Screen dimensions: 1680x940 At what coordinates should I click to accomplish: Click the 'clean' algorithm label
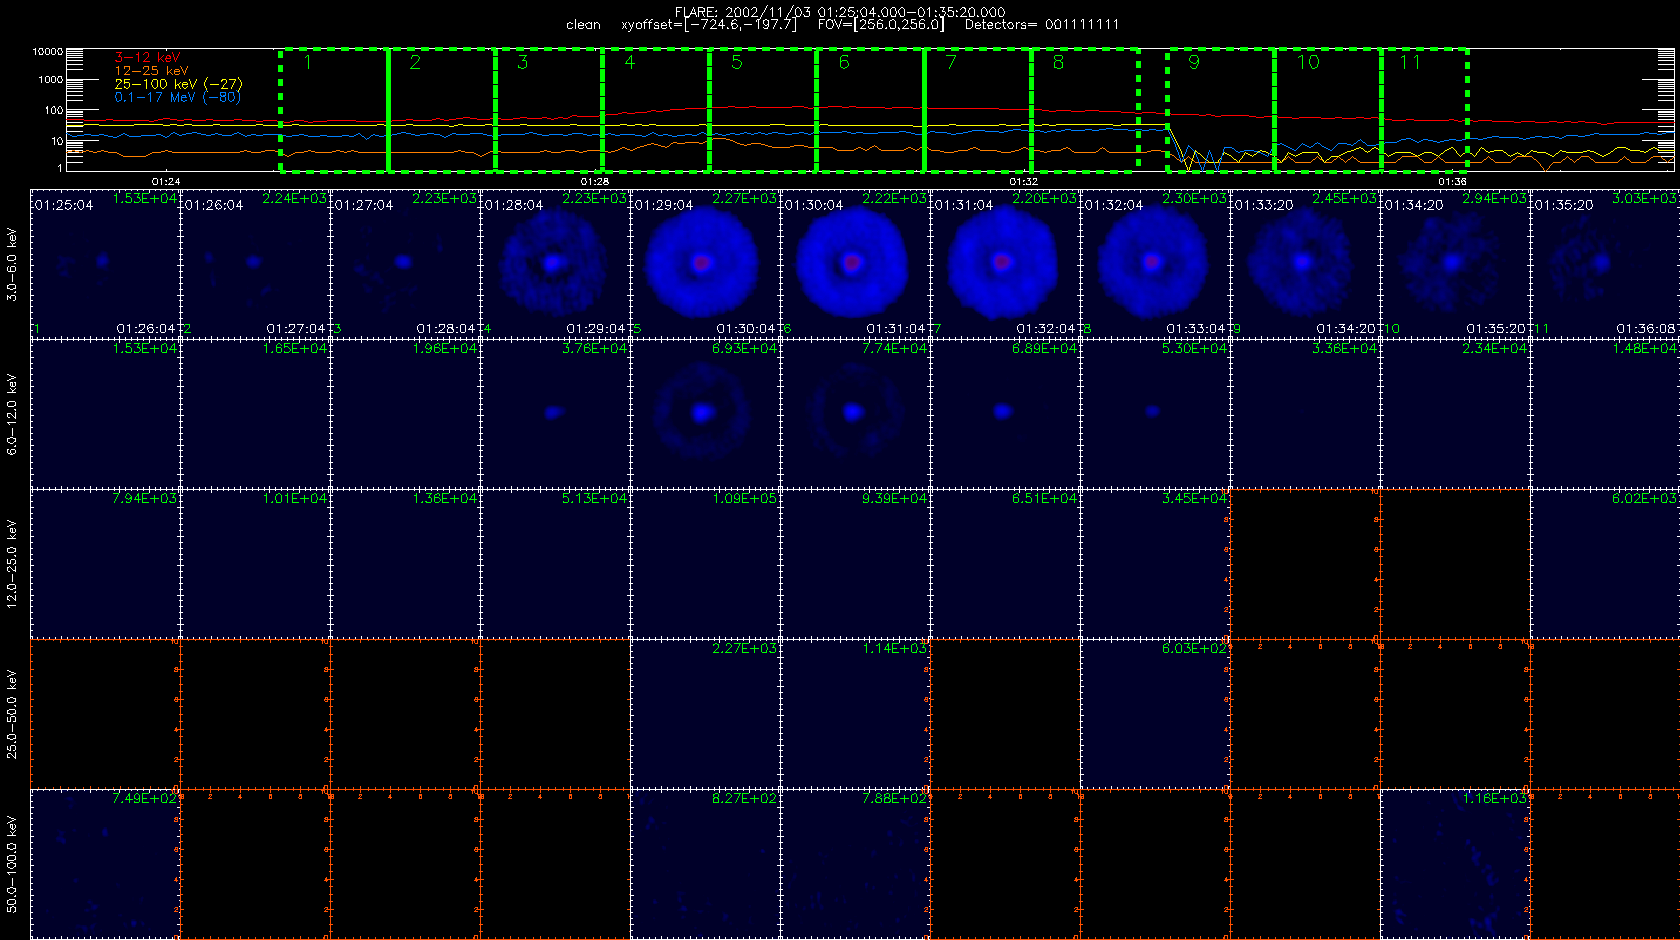tap(583, 25)
